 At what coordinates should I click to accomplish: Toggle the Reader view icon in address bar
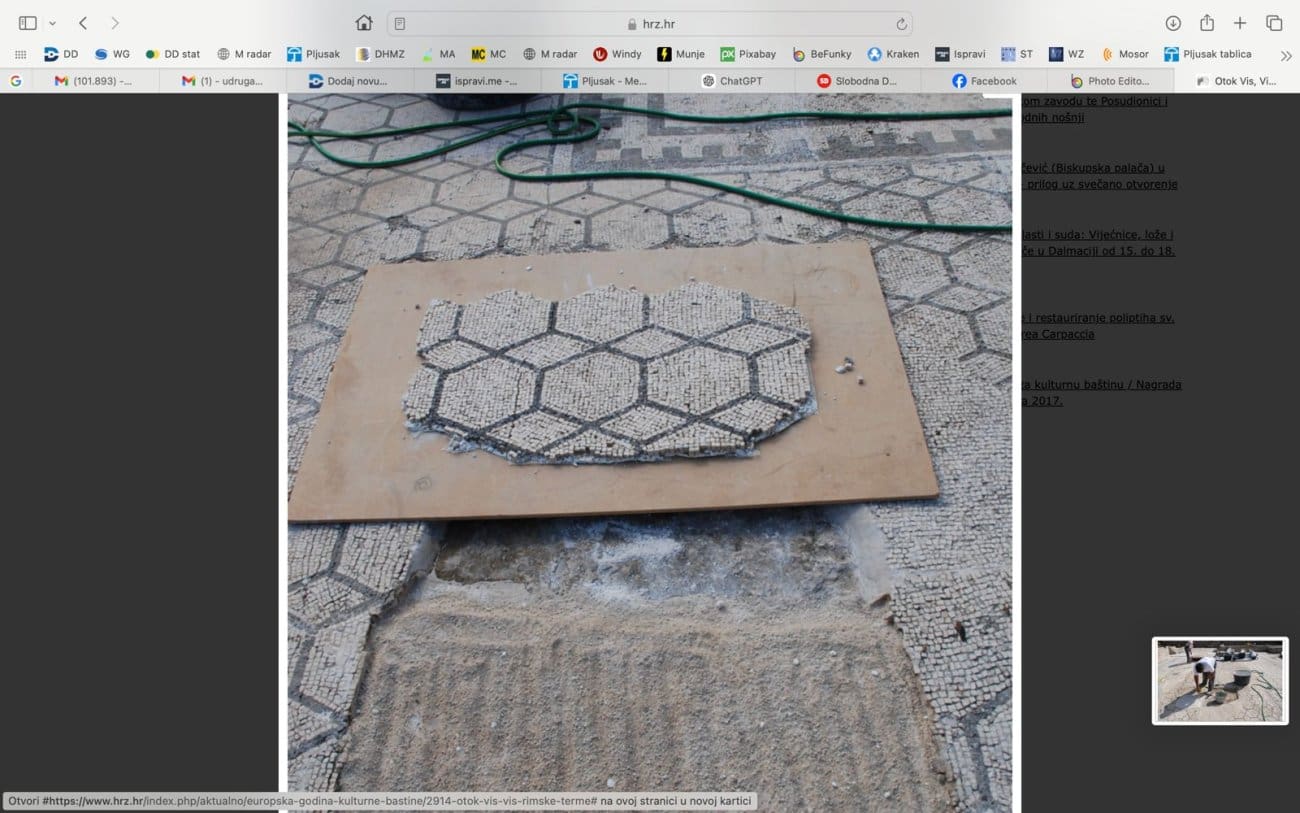(x=400, y=23)
